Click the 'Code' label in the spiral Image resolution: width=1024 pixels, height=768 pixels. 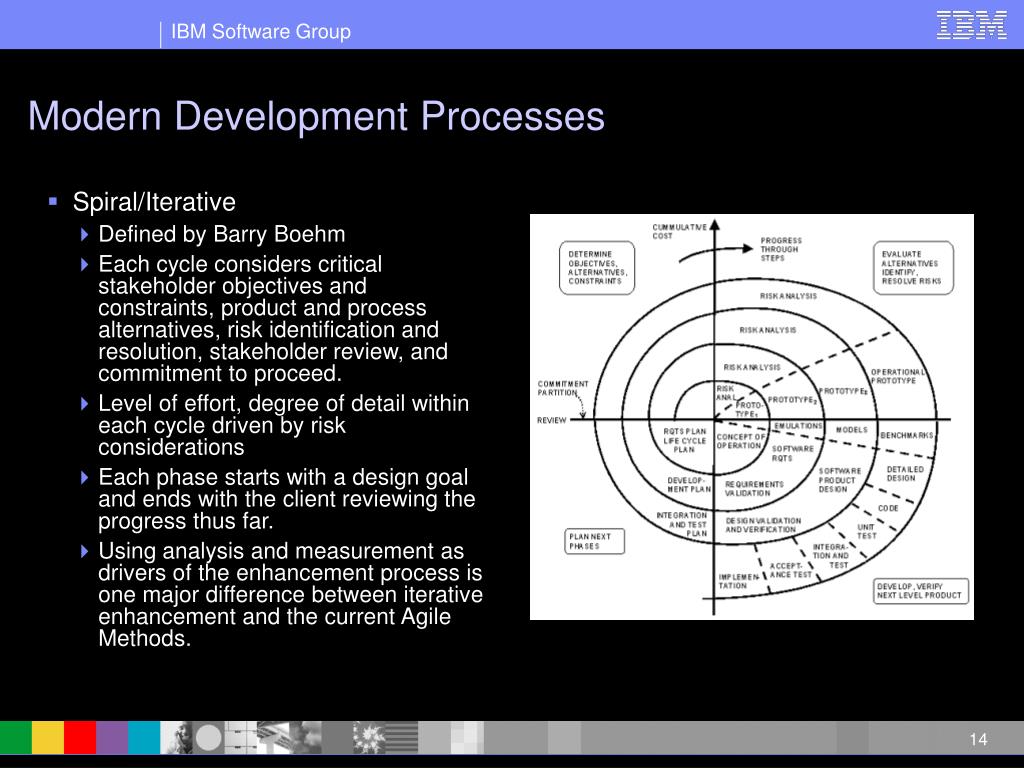point(888,508)
